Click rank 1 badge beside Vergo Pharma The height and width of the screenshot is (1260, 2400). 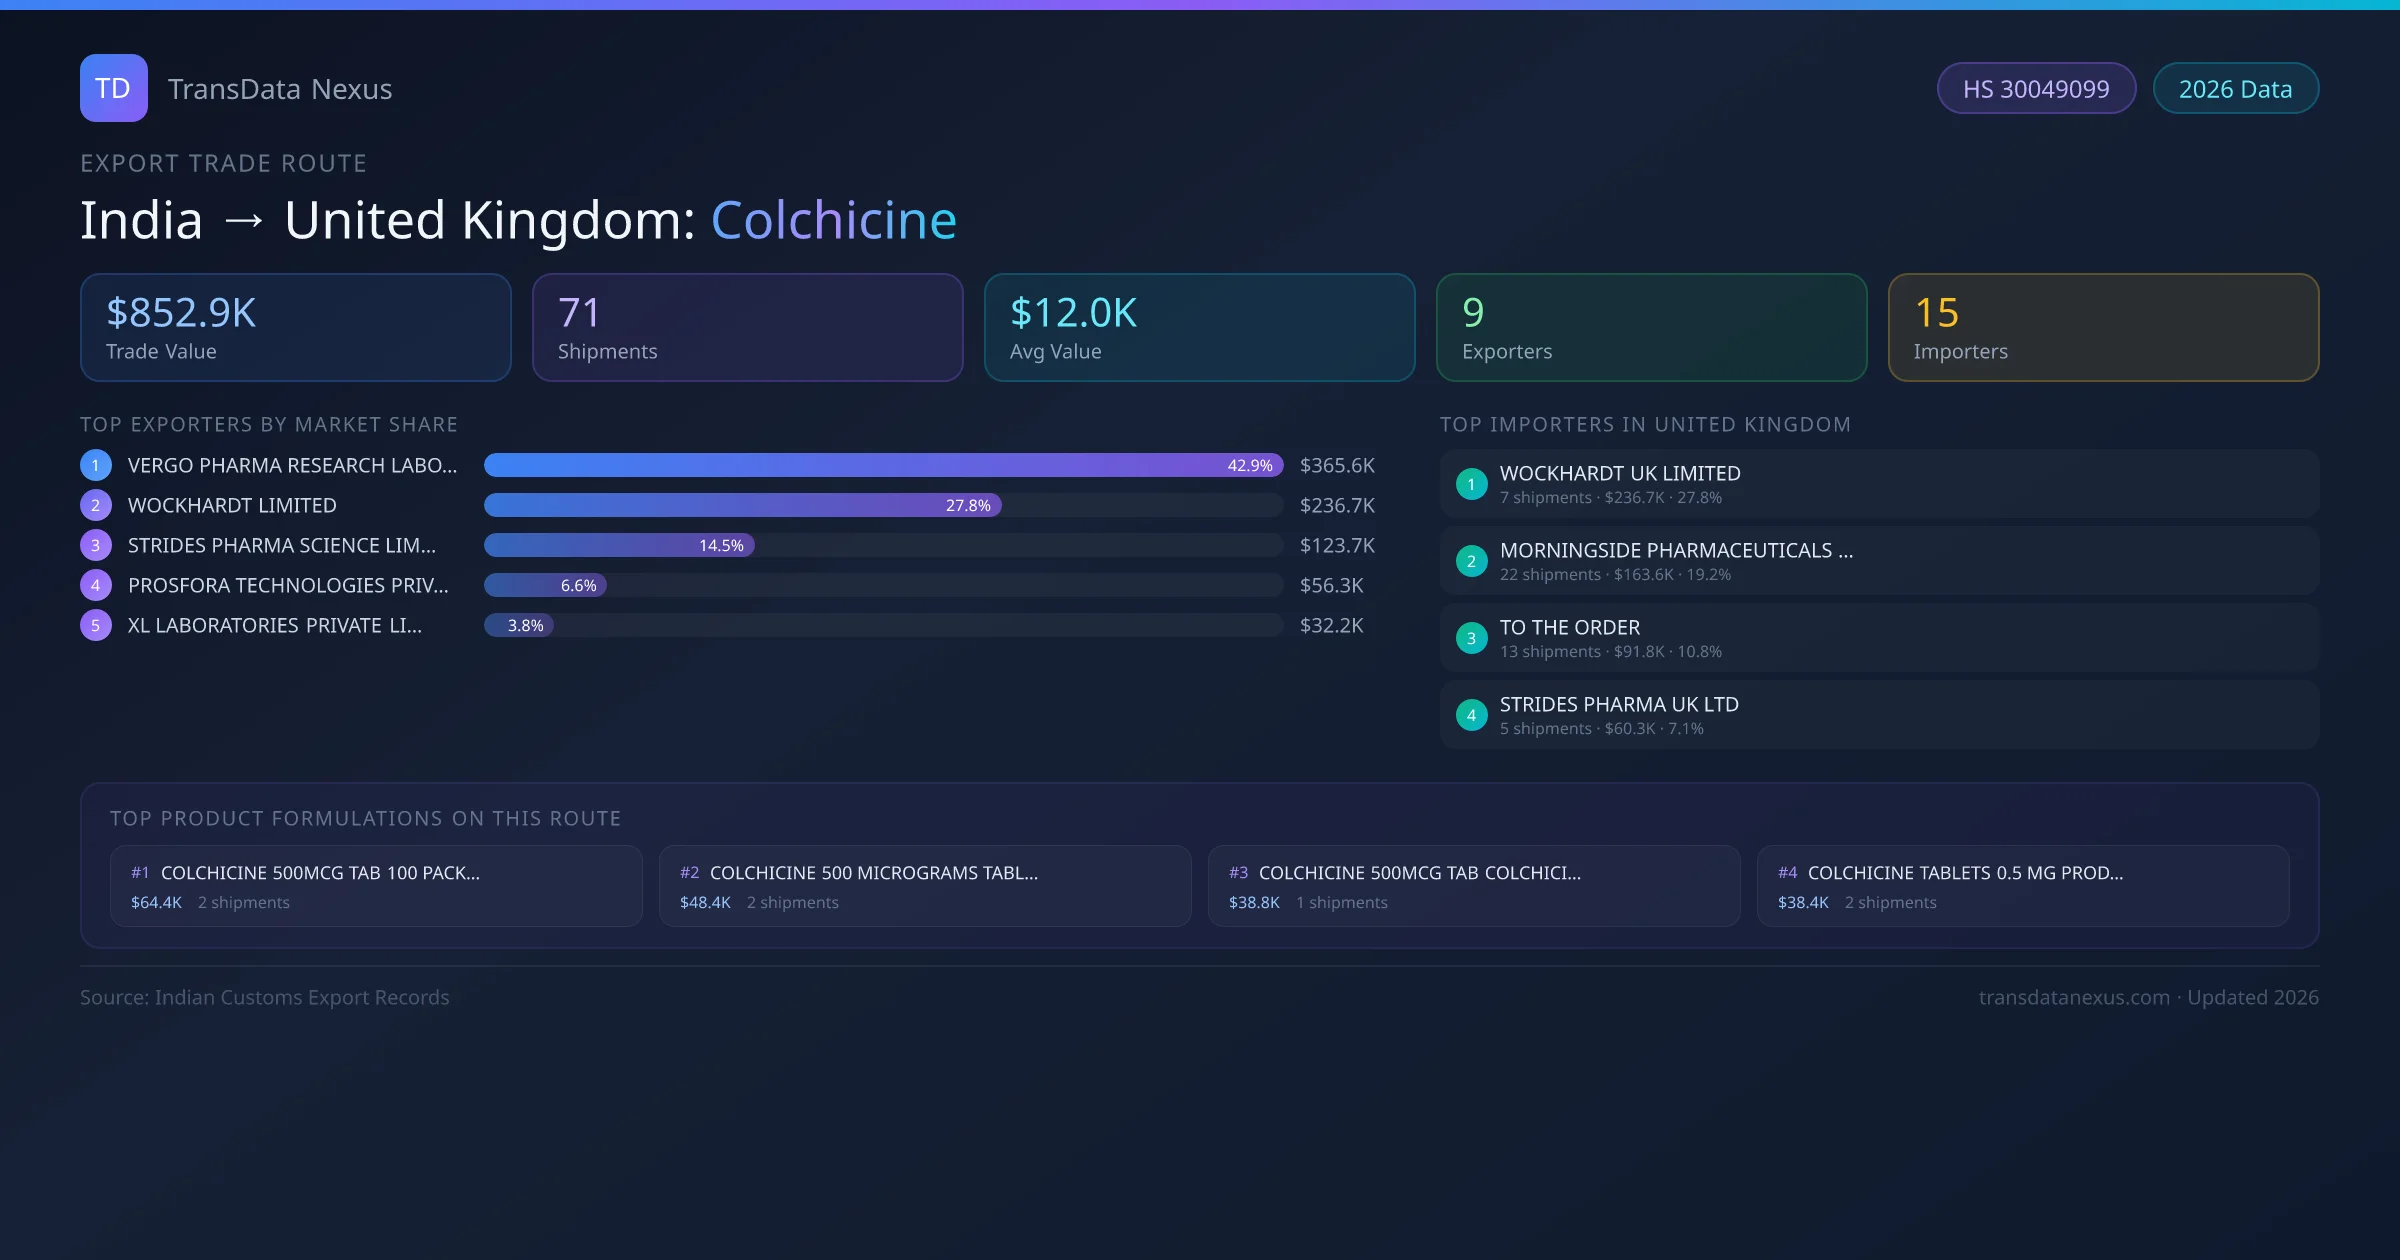[x=96, y=465]
